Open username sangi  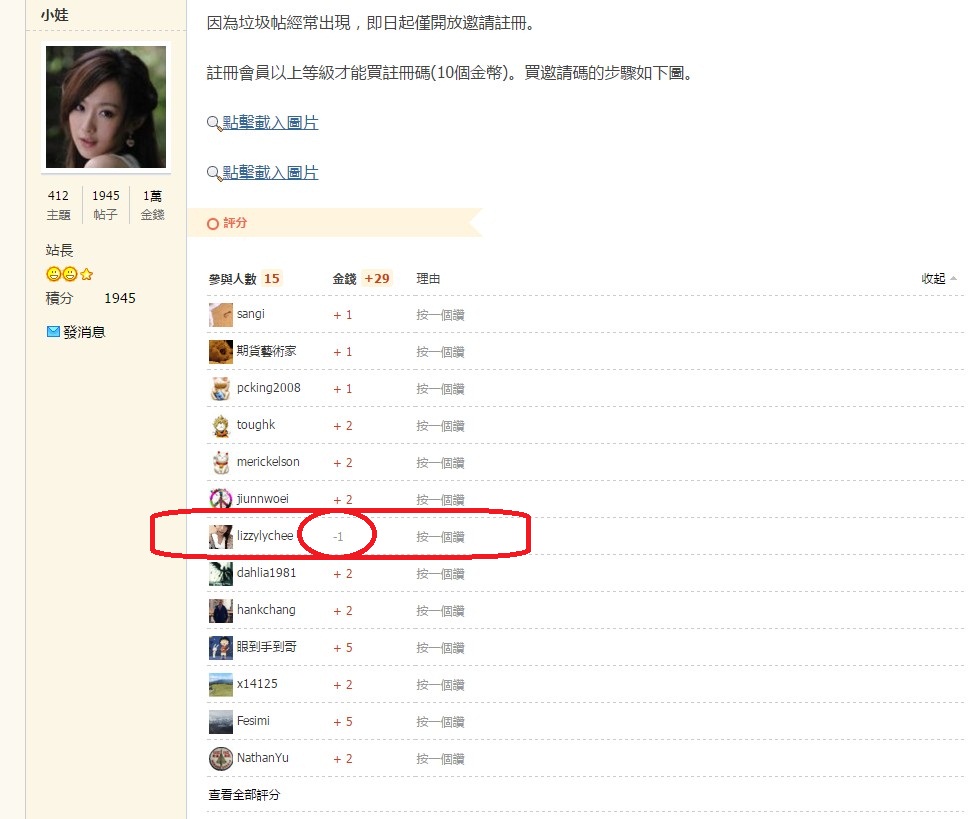250,314
